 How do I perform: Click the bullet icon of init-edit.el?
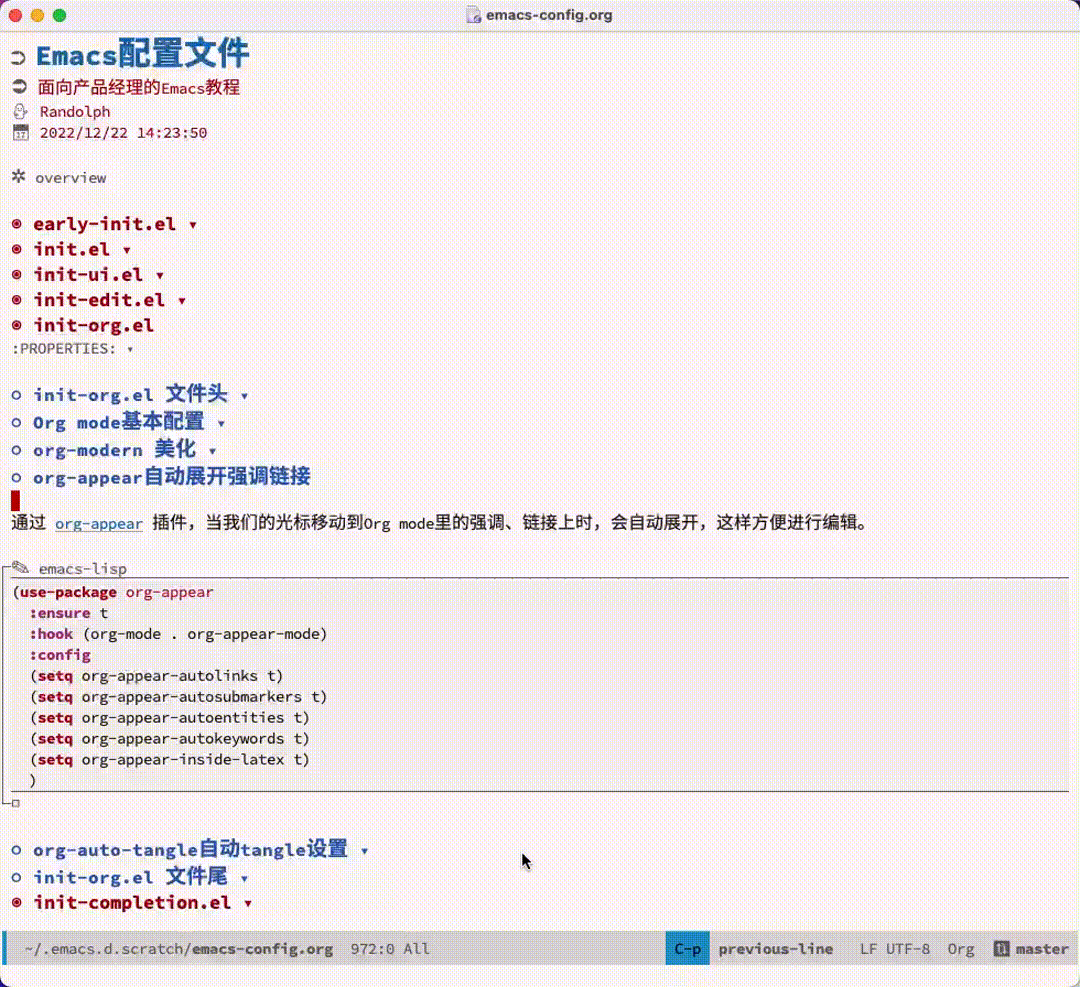(x=17, y=300)
